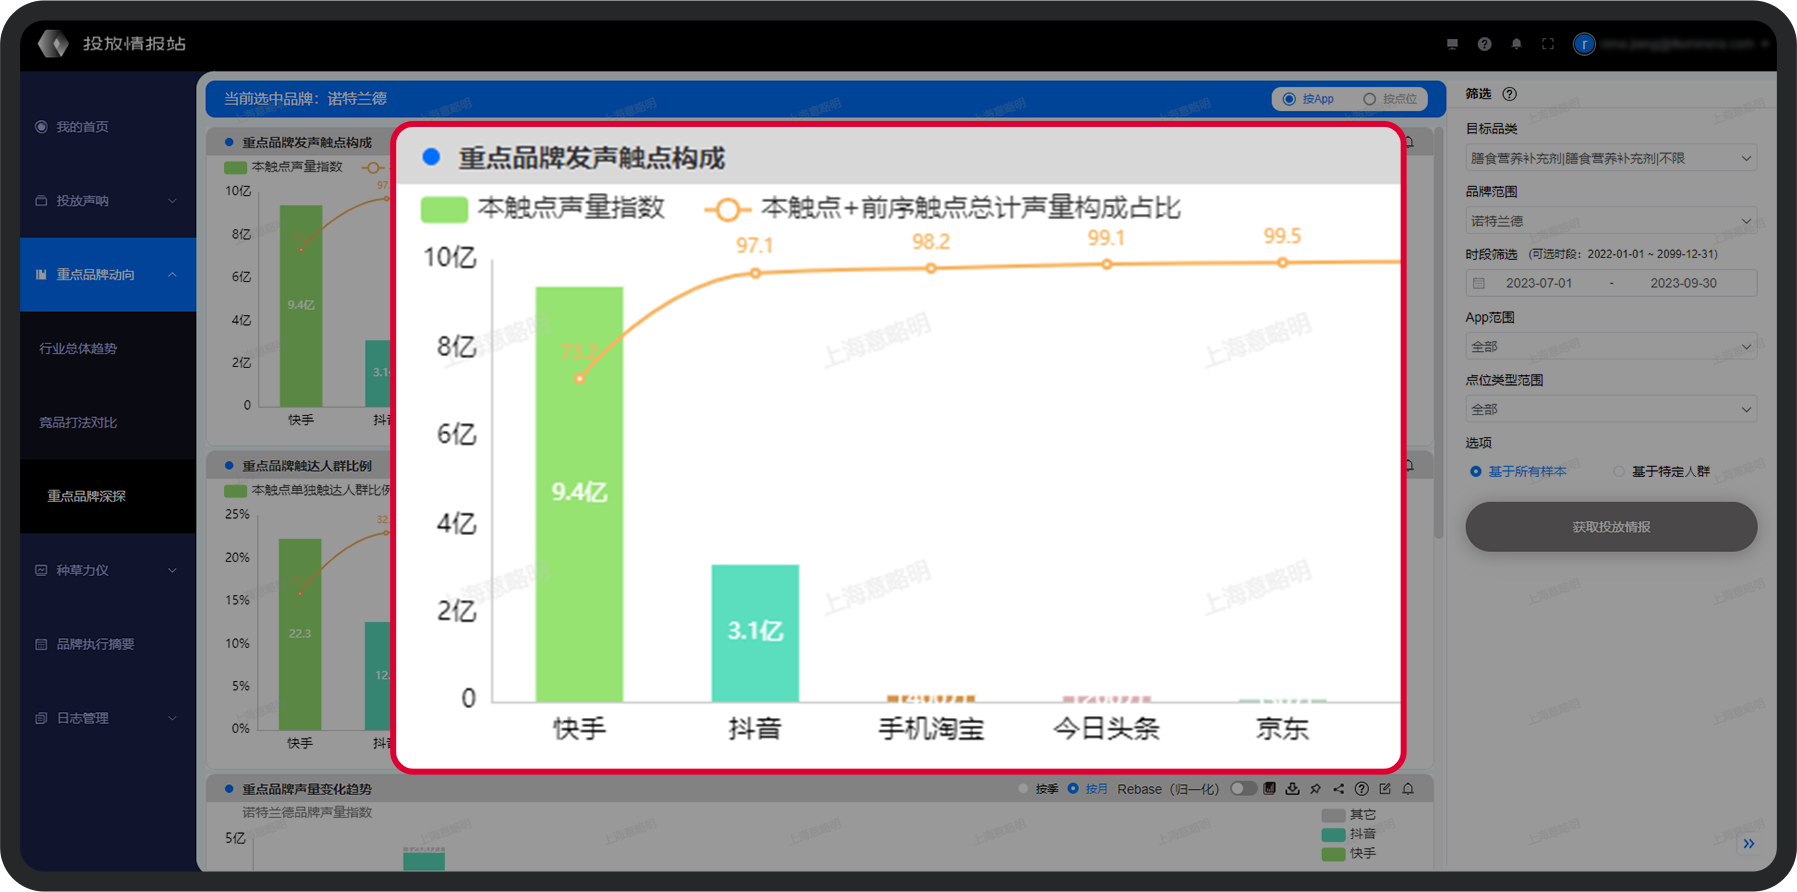Click the help icon beside 筛选
Image resolution: width=1797 pixels, height=892 pixels.
coord(1510,94)
